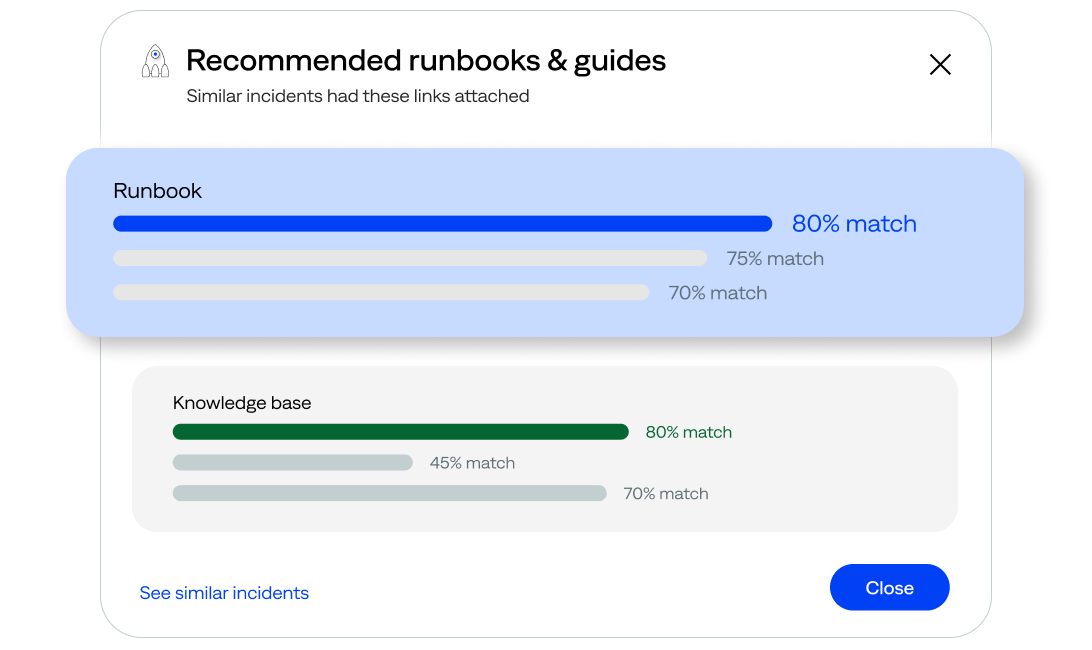Viewport: 1092px width, 650px height.
Task: Select the Knowledge base card
Action: [546, 448]
